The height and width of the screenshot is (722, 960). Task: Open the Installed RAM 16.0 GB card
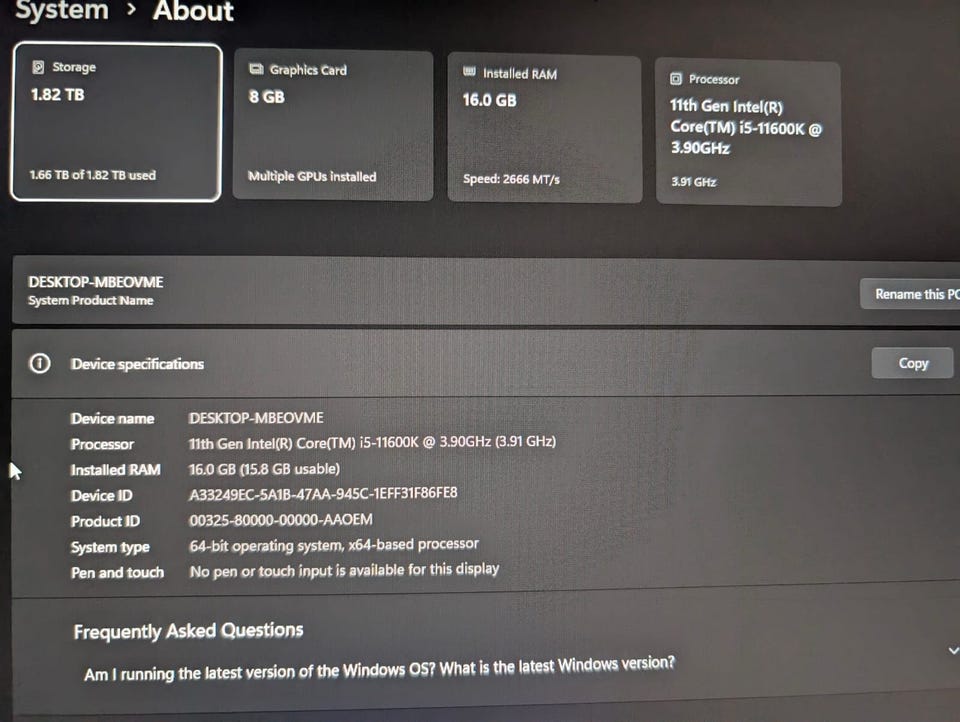click(544, 129)
